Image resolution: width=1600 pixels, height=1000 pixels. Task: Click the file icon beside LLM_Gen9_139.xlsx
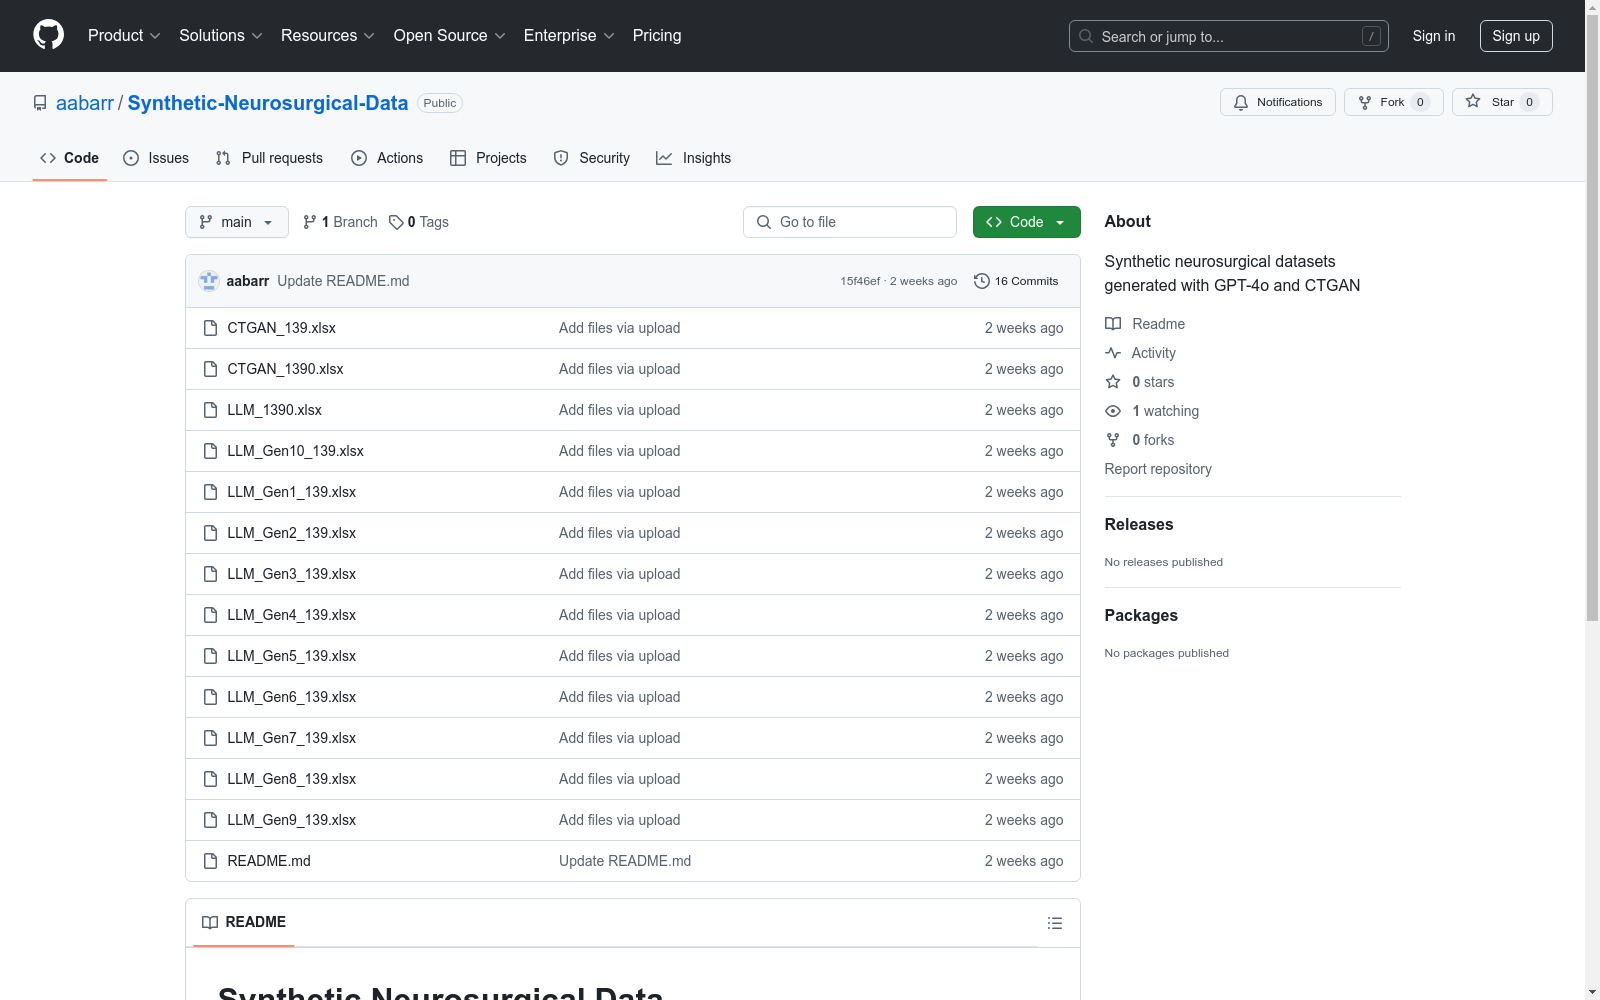click(x=210, y=820)
